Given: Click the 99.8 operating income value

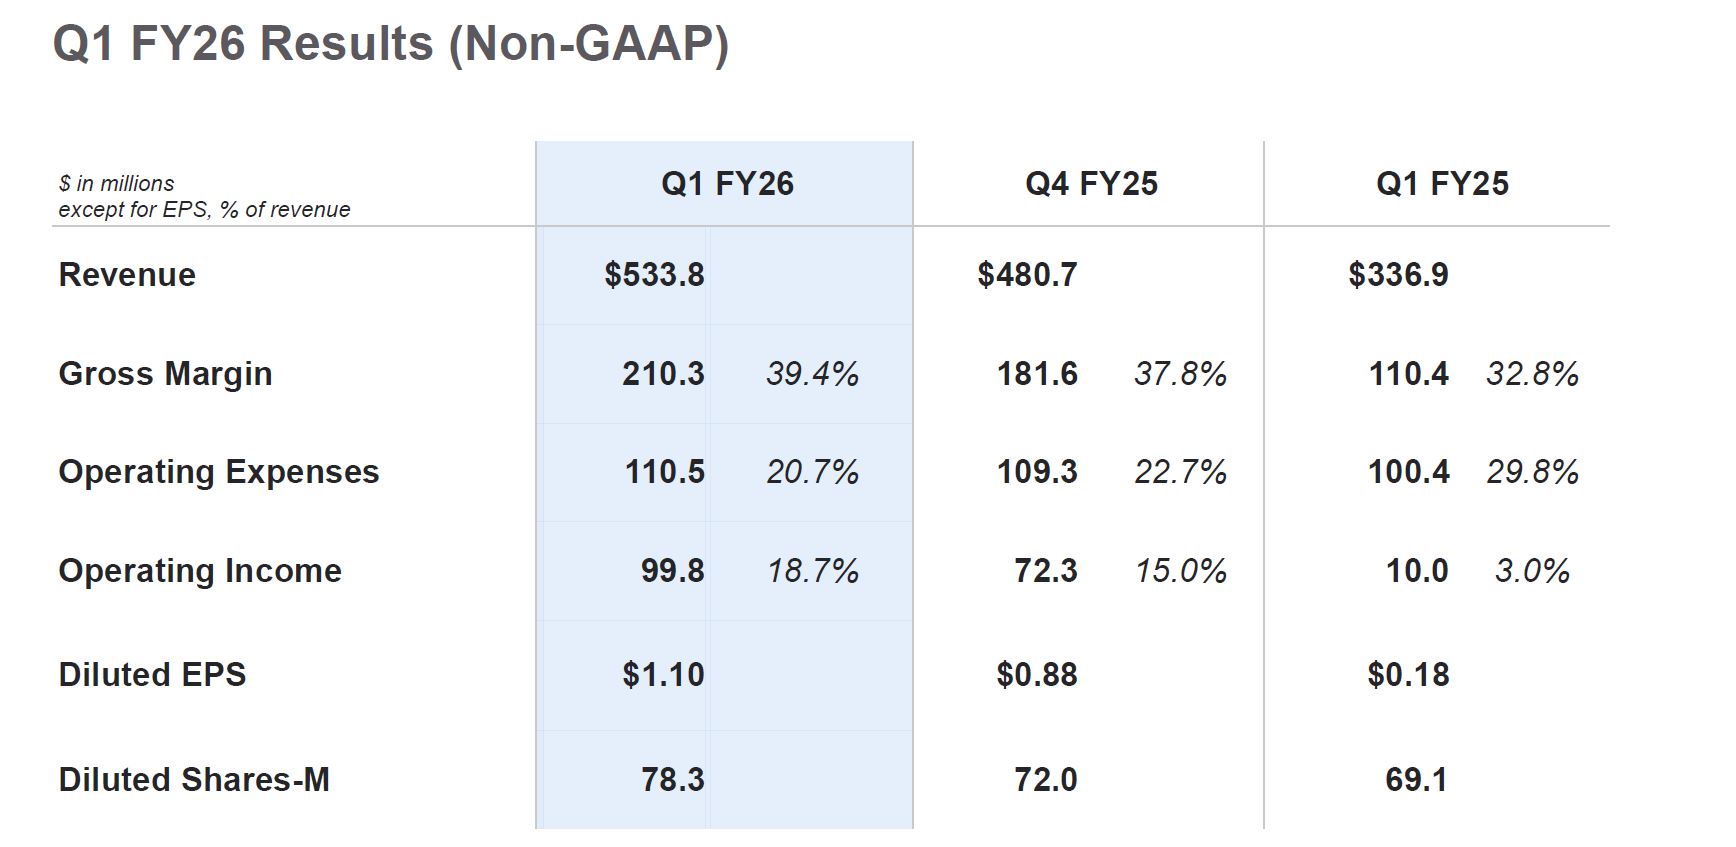Looking at the screenshot, I should tap(672, 571).
